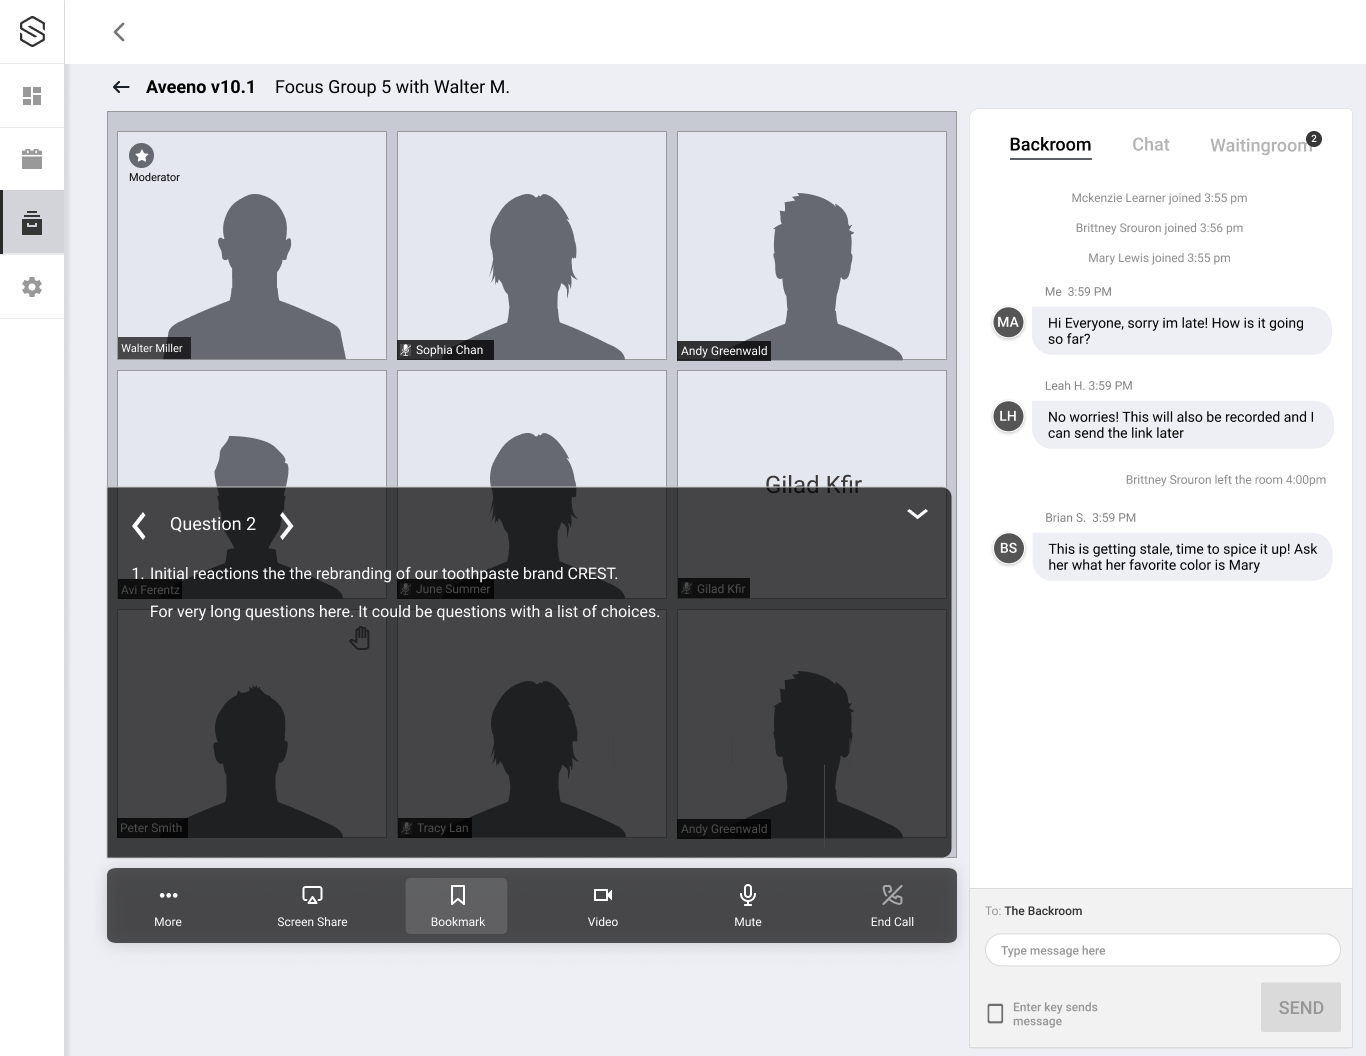The image size is (1366, 1056).
Task: Click muted mic icon on Tracy Lan label
Action: click(406, 828)
